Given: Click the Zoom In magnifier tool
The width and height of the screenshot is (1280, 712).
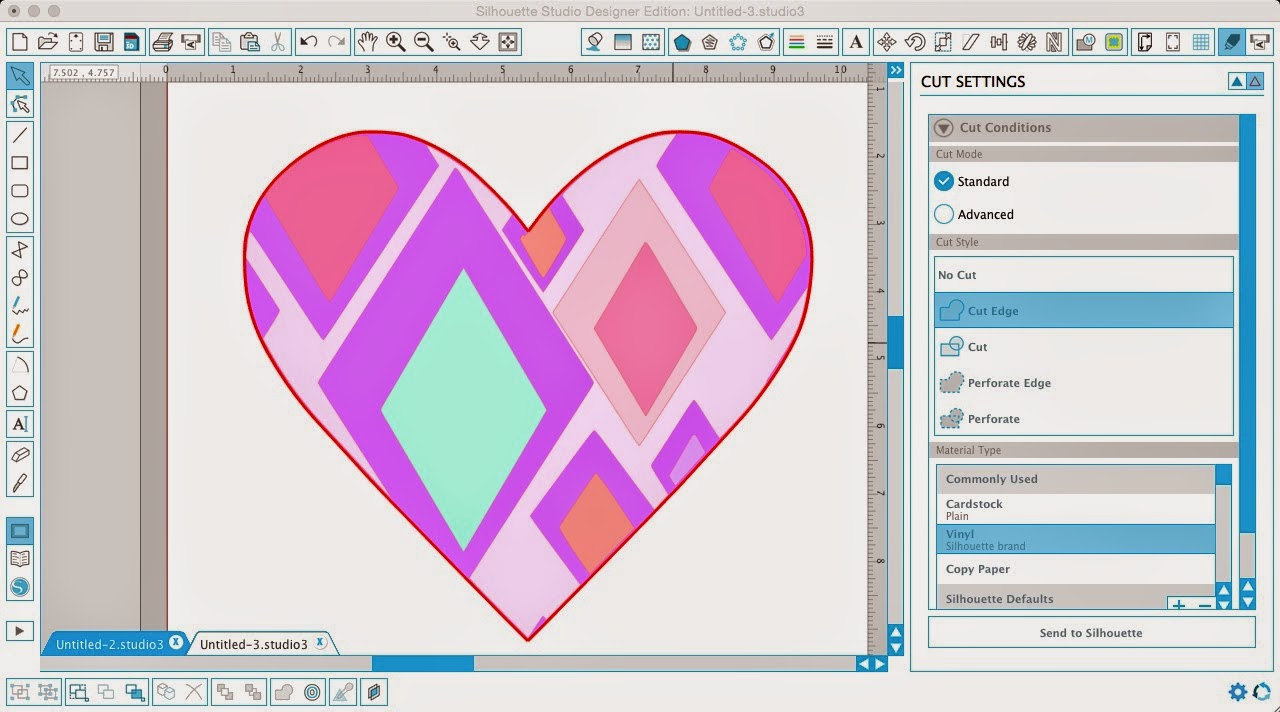Looking at the screenshot, I should click(395, 41).
